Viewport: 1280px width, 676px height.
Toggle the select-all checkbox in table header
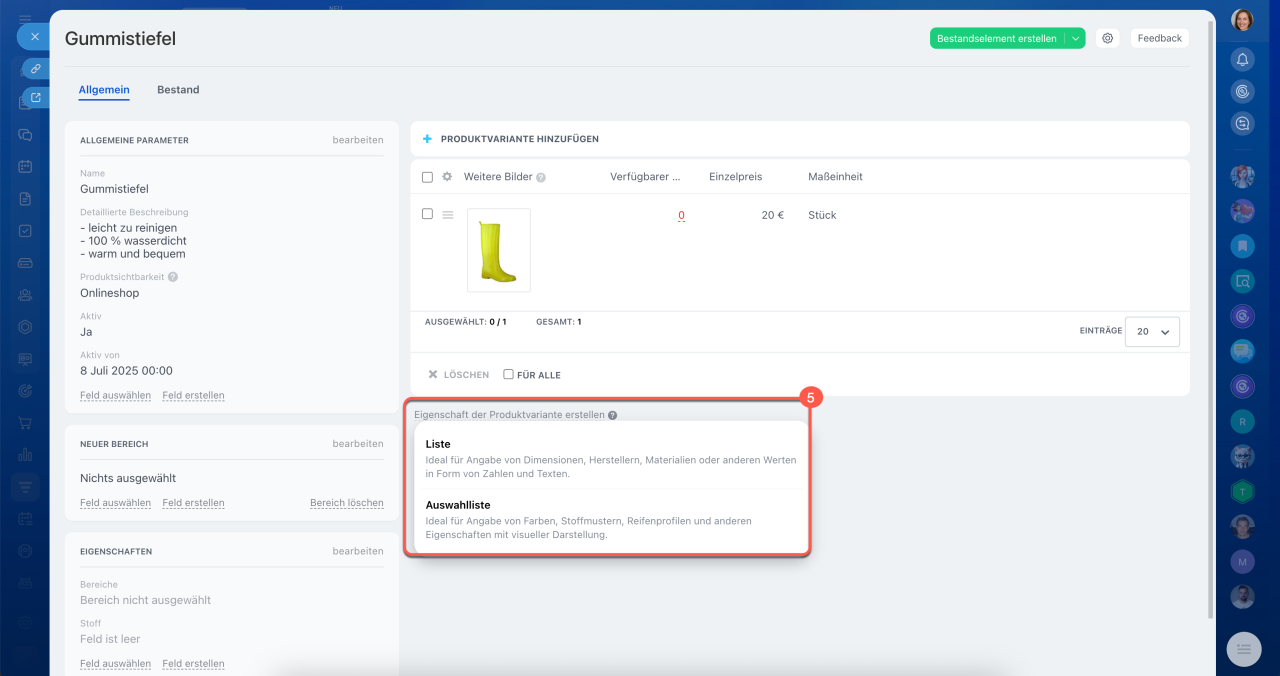coord(427,177)
